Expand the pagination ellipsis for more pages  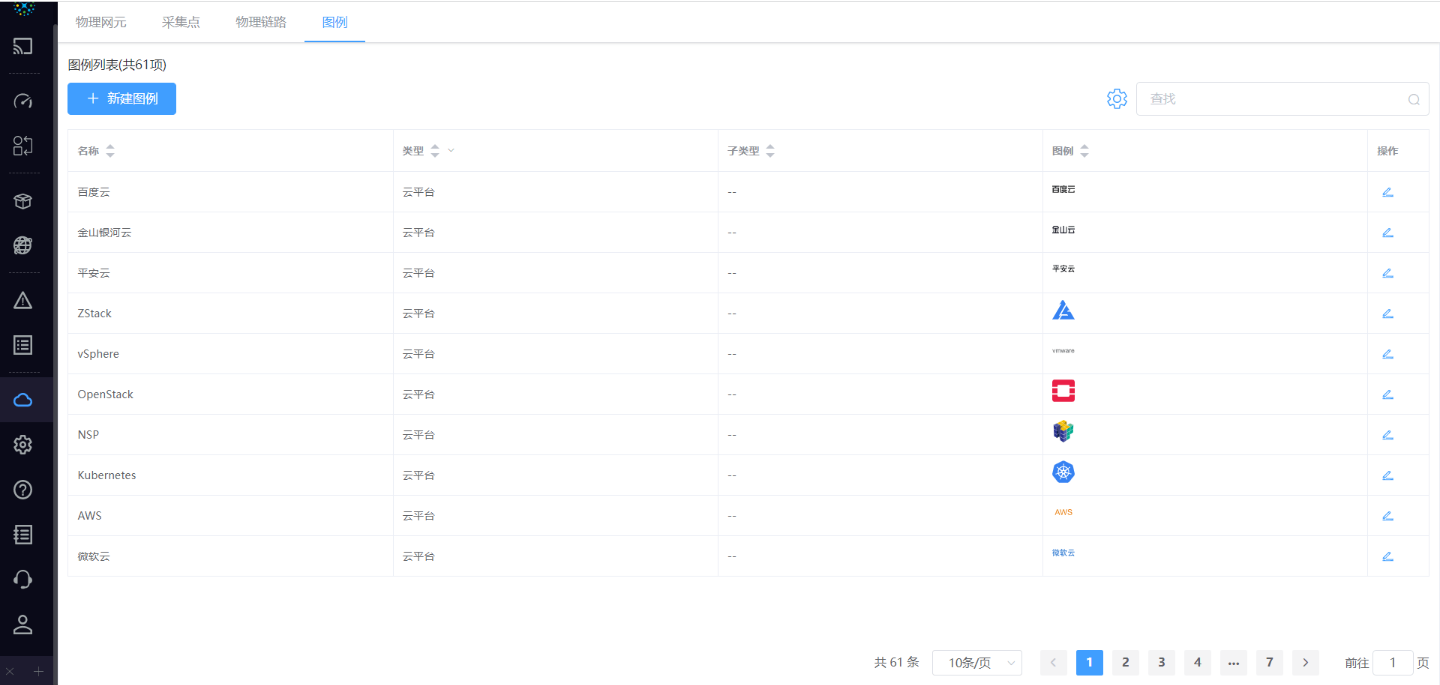point(1233,662)
